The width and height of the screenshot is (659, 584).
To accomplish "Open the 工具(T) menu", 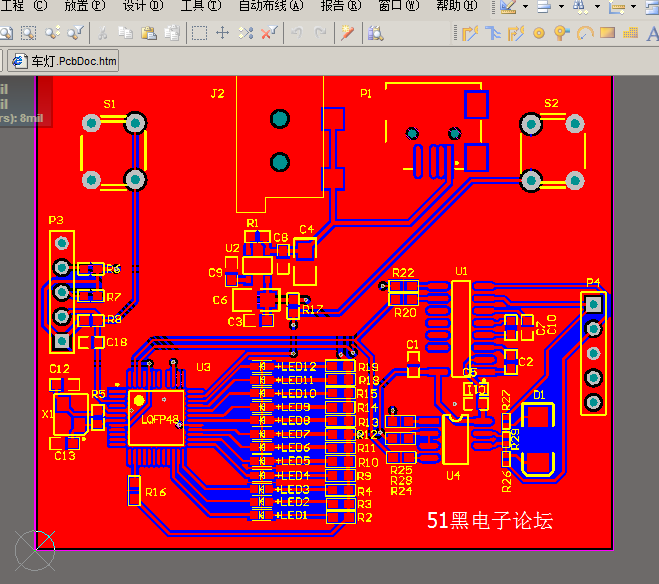I will [x=200, y=6].
